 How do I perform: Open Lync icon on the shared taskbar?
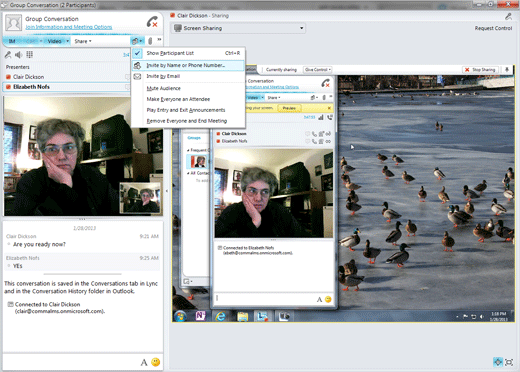click(x=263, y=316)
